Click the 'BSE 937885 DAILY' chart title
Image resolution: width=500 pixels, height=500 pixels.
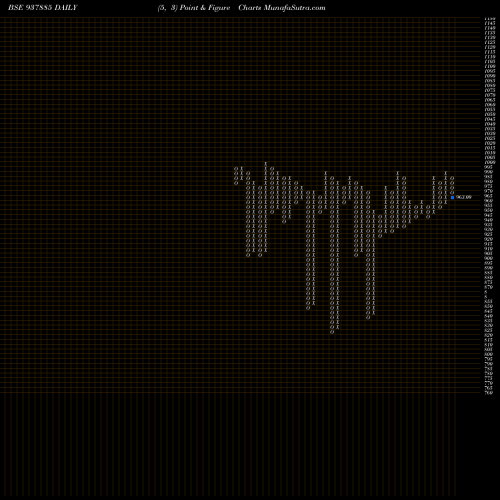click(43, 8)
